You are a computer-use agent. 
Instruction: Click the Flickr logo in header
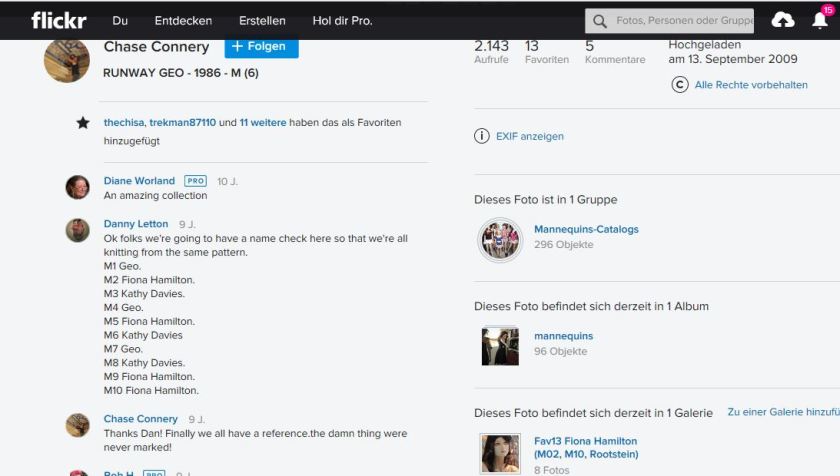[x=58, y=20]
